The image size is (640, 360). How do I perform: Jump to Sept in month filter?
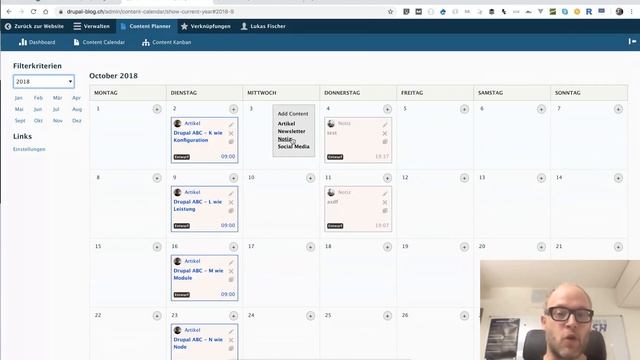20,121
